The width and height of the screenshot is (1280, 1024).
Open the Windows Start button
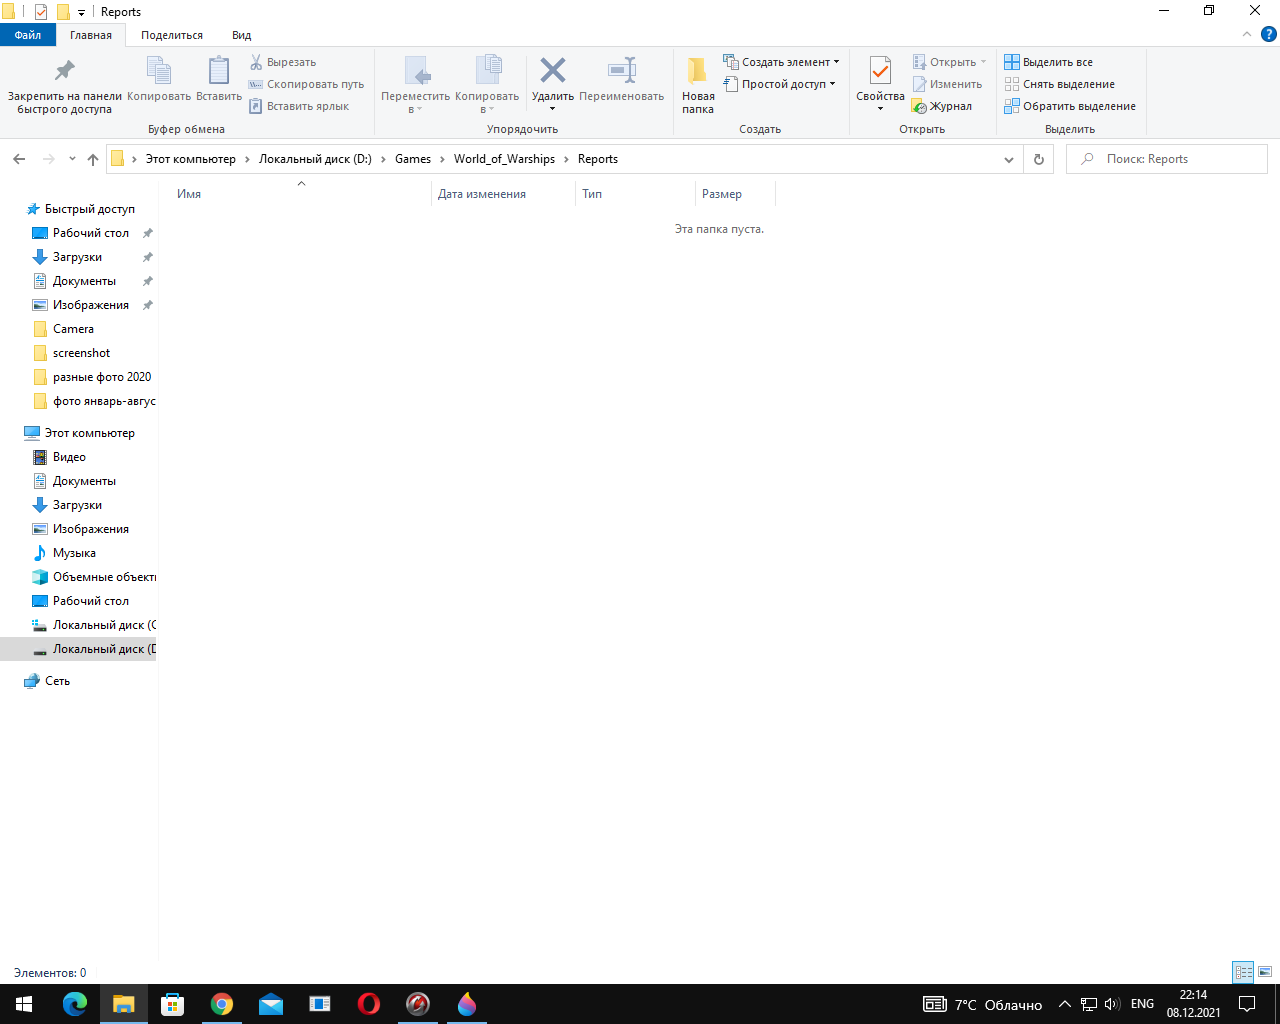pyautogui.click(x=24, y=1004)
